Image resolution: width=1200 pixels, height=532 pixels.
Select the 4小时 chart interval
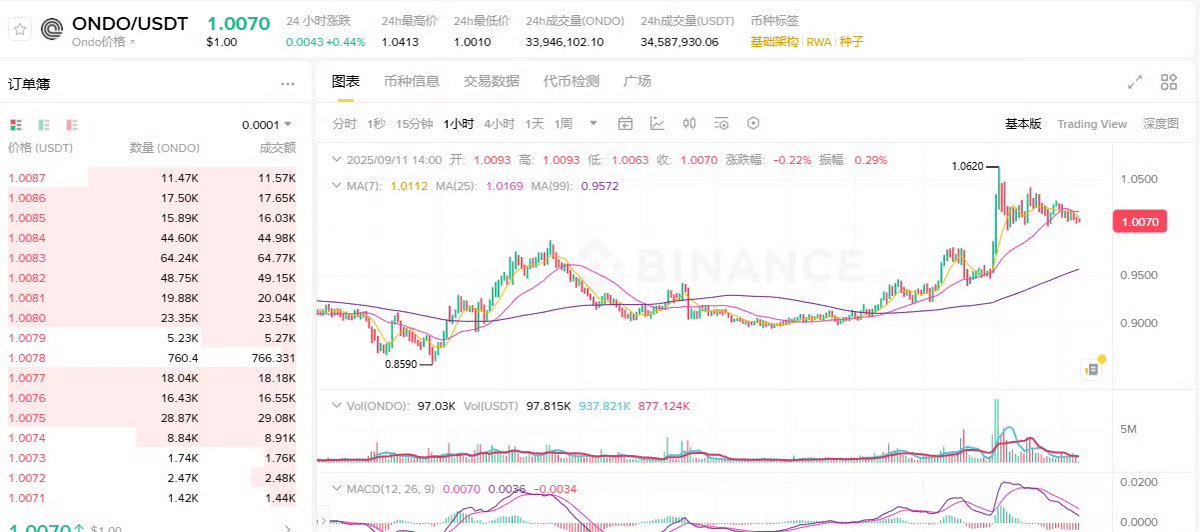pyautogui.click(x=499, y=124)
